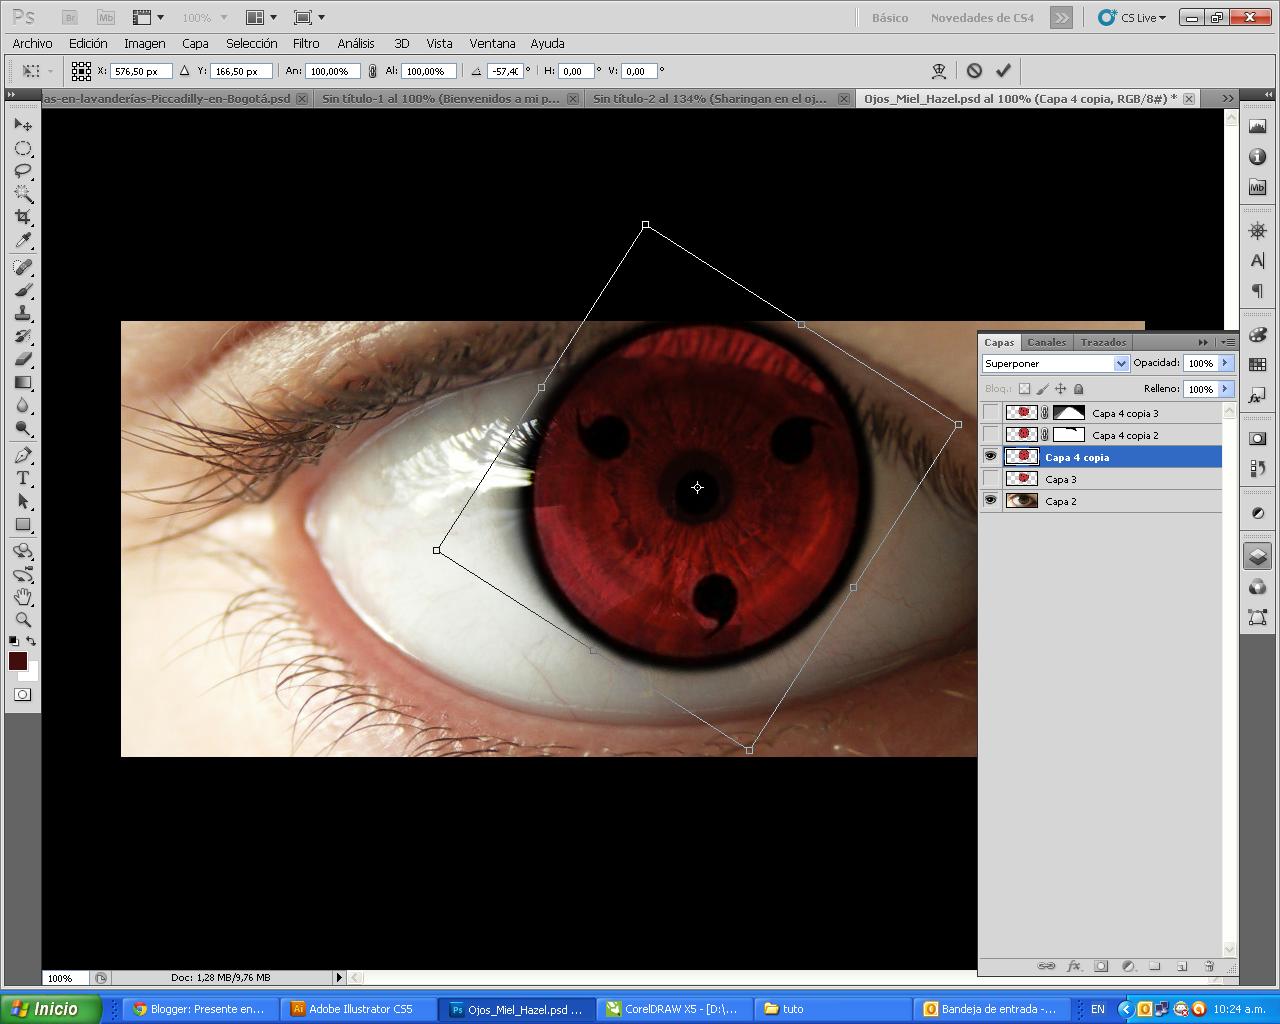Toggle Quick Mask mode
1280x1024 pixels.
coord(23,694)
